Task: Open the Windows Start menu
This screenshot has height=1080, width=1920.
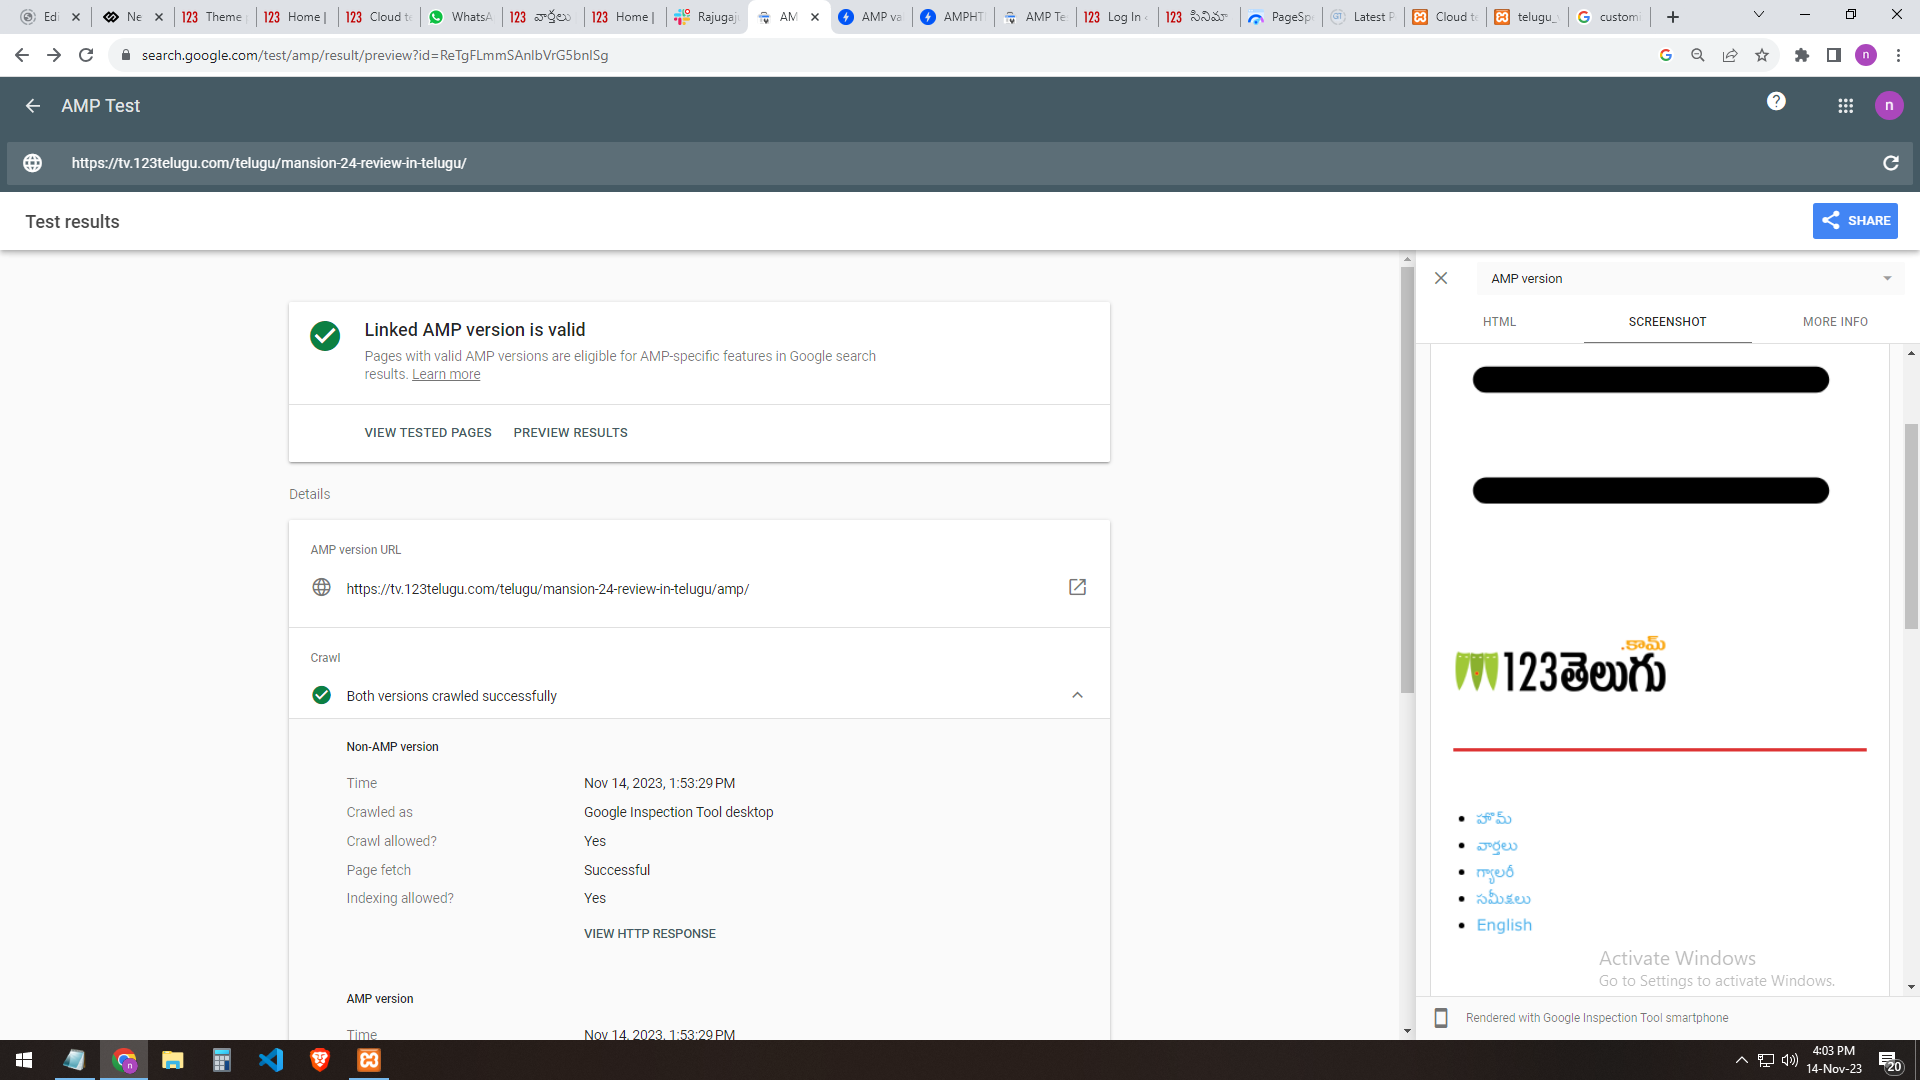Action: (x=24, y=1060)
